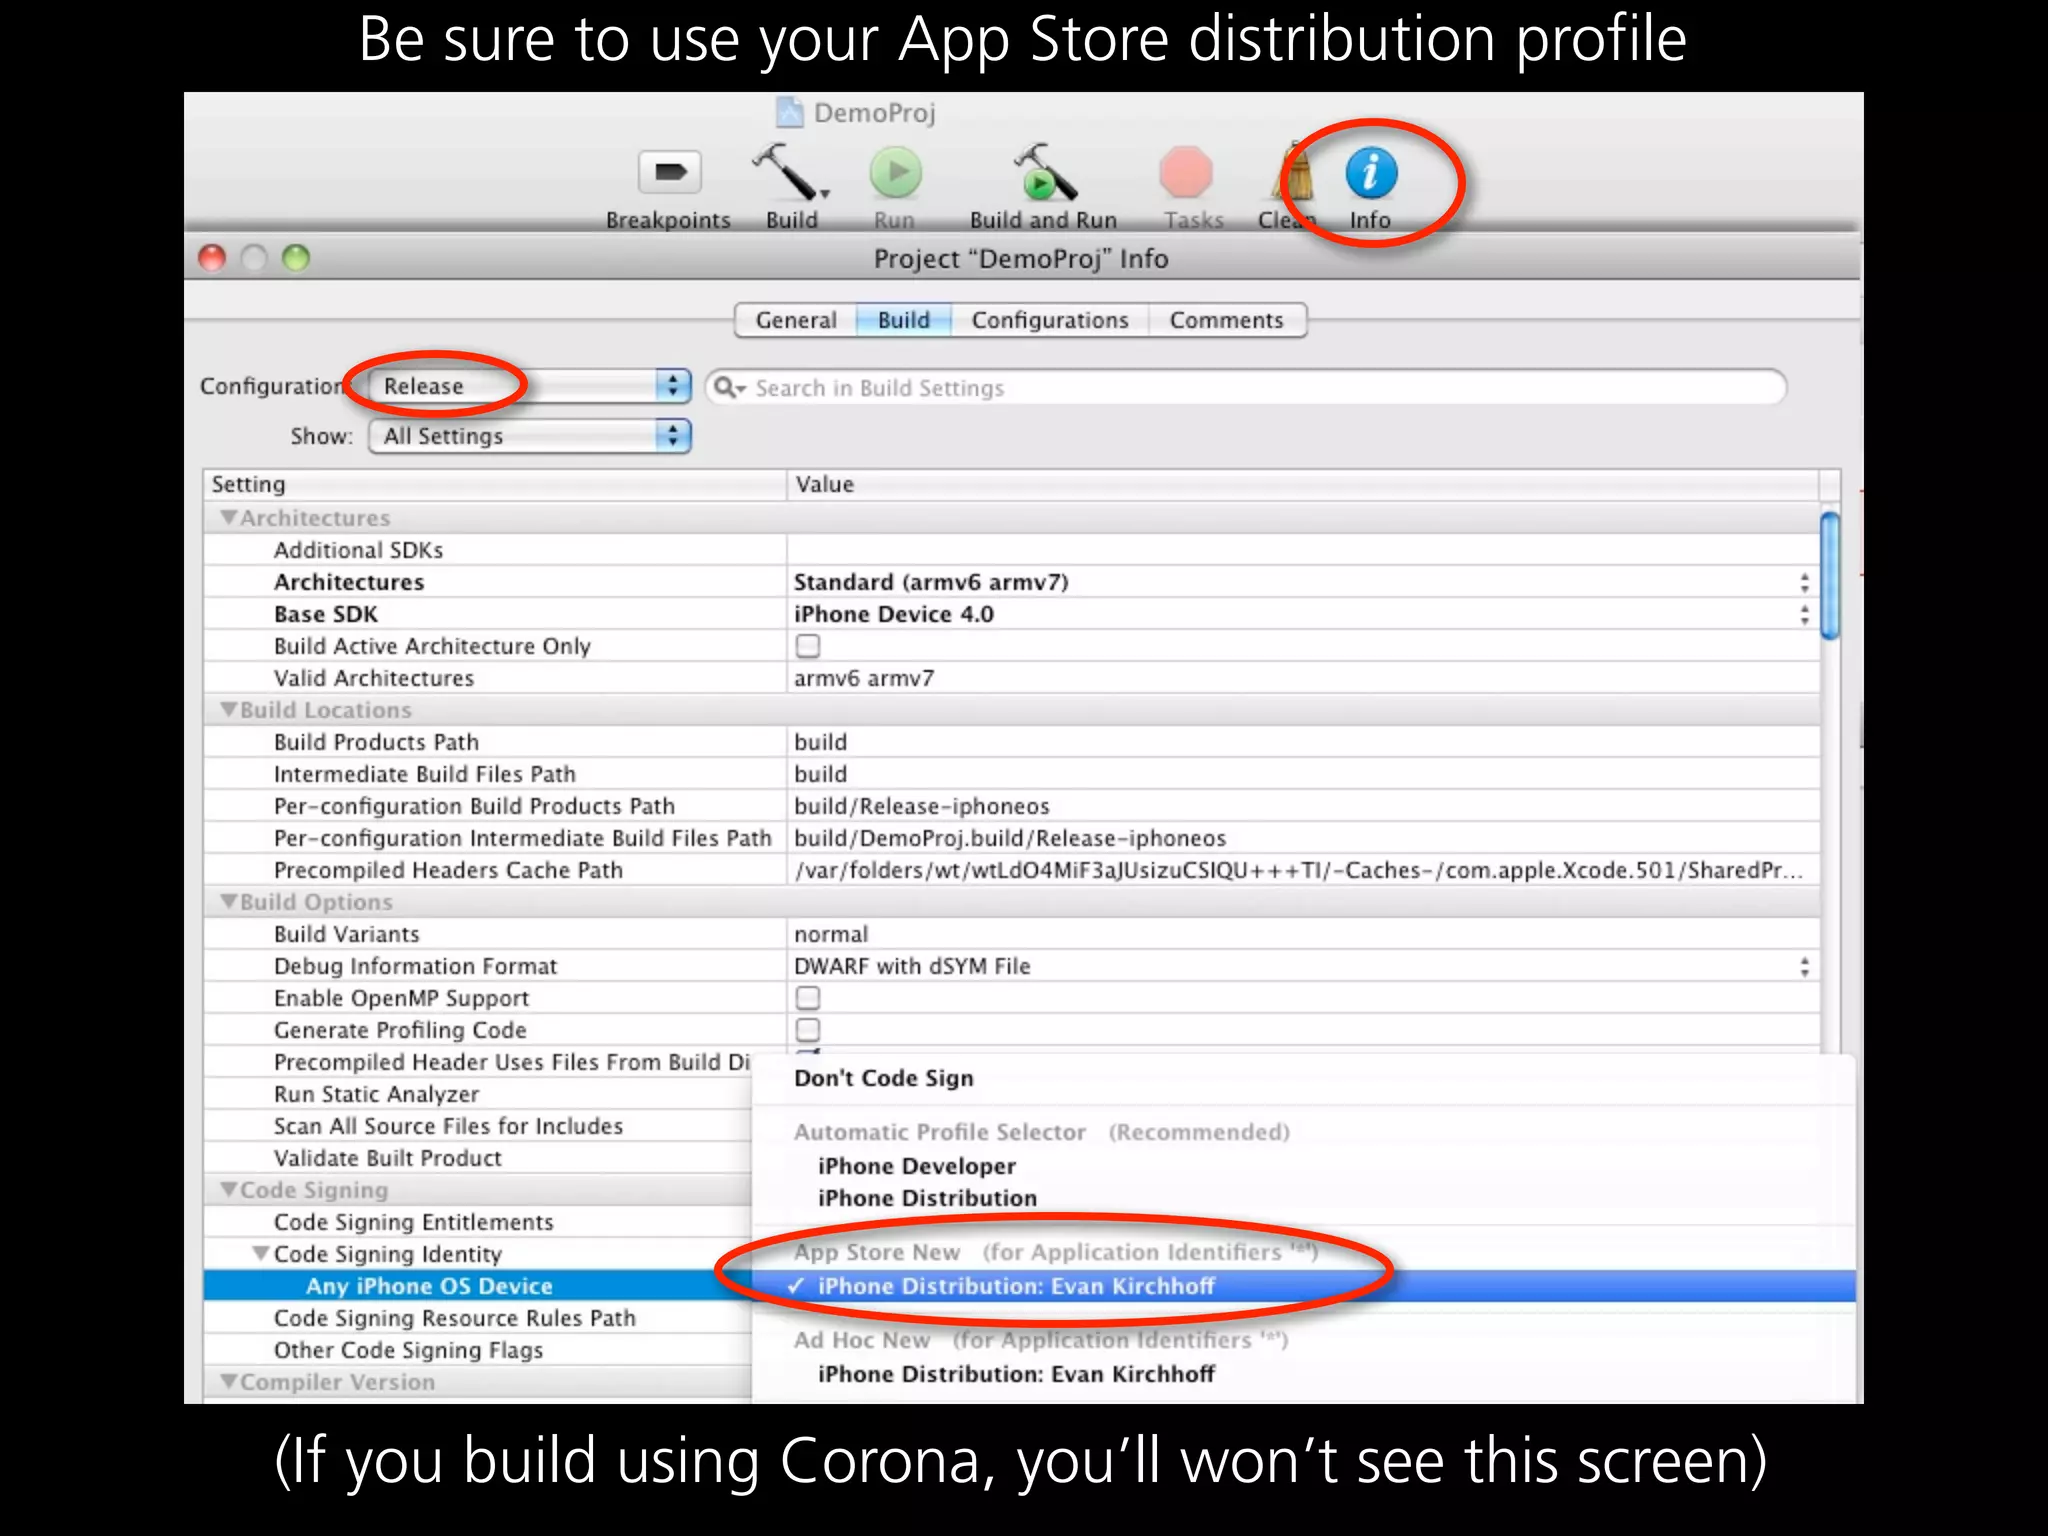Click the Value column header
The image size is (2048, 1536).
pos(1303,484)
